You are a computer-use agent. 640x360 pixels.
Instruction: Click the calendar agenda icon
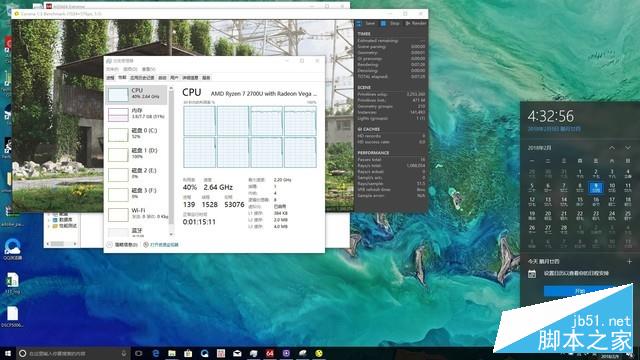[x=532, y=274]
